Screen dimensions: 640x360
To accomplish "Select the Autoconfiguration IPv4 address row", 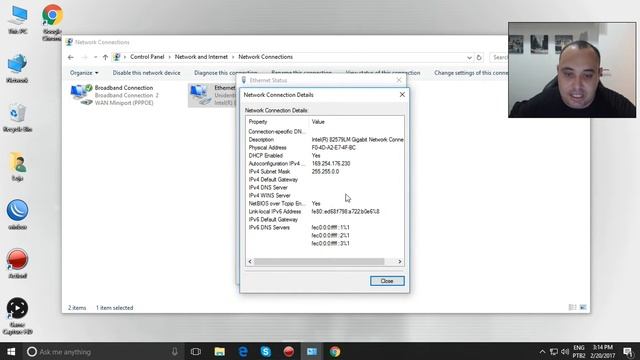I will (325, 163).
